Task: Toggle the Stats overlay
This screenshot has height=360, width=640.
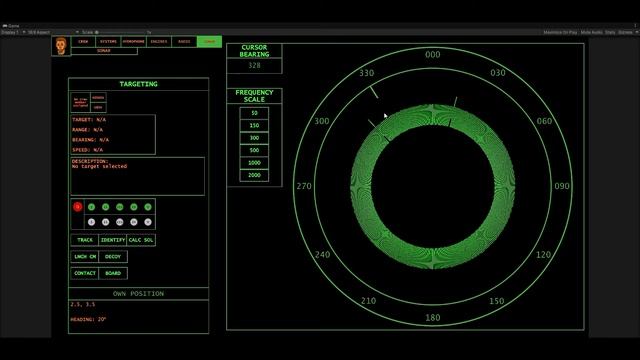Action: click(610, 32)
